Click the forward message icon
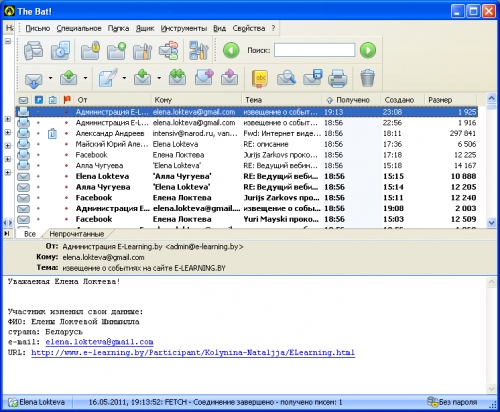The width and height of the screenshot is (500, 412). (204, 78)
